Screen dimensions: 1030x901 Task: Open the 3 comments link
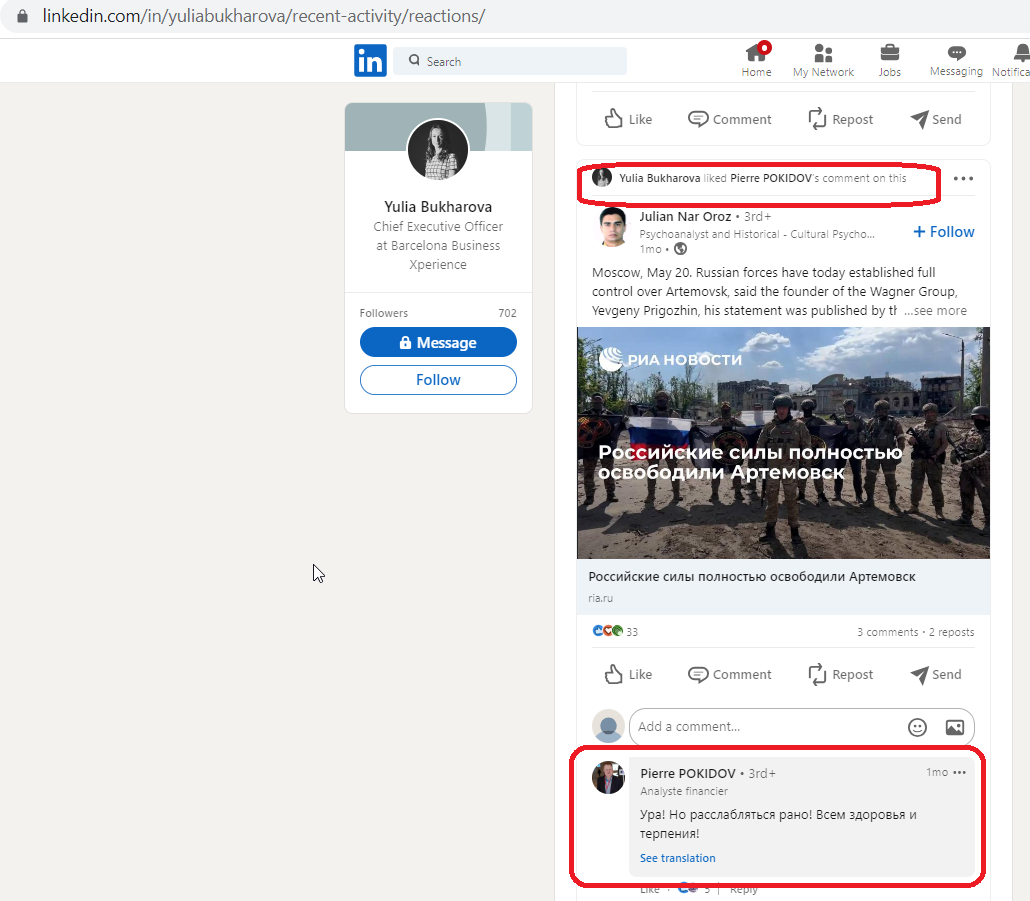point(887,632)
